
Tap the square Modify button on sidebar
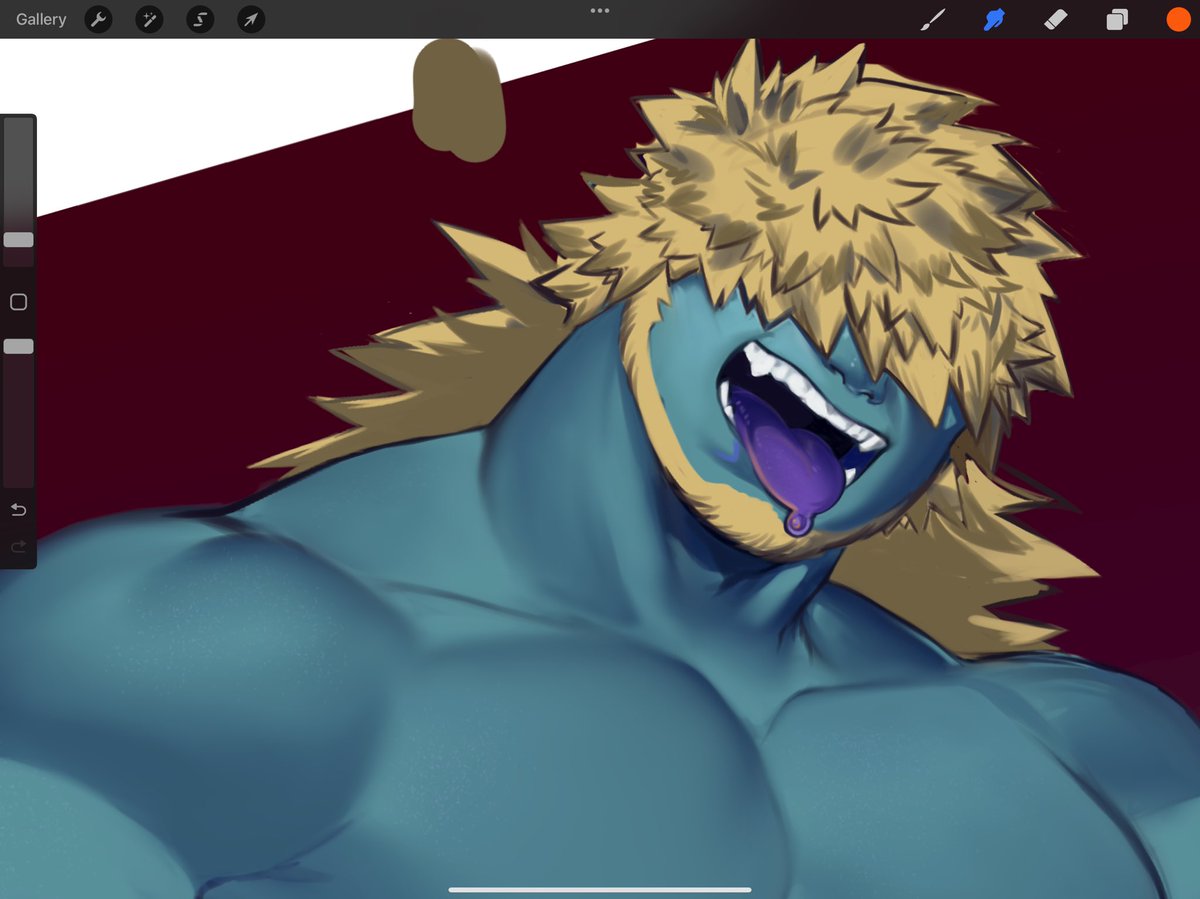(x=18, y=302)
